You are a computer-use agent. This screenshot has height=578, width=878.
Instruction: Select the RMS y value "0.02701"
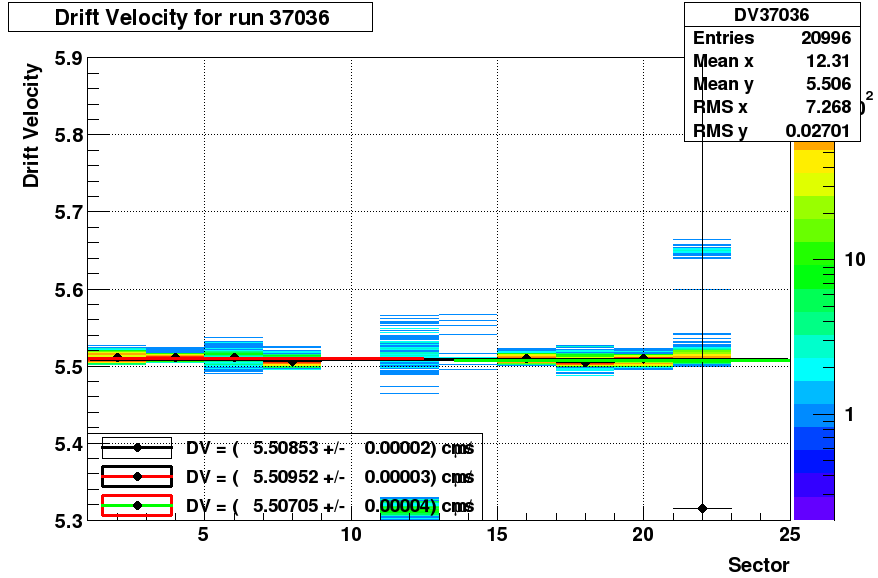818,130
